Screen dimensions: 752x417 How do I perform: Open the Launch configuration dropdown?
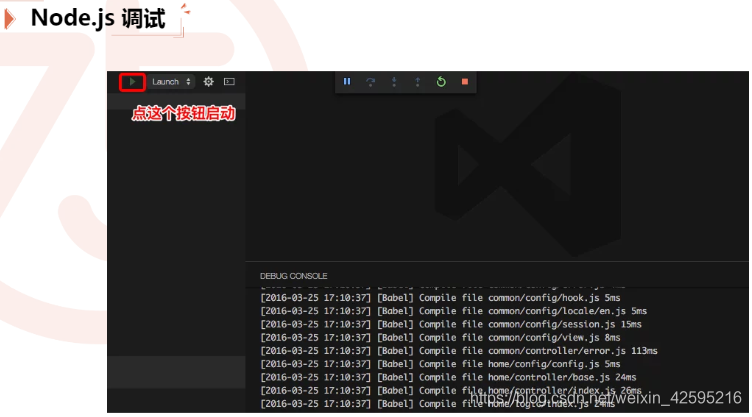171,82
